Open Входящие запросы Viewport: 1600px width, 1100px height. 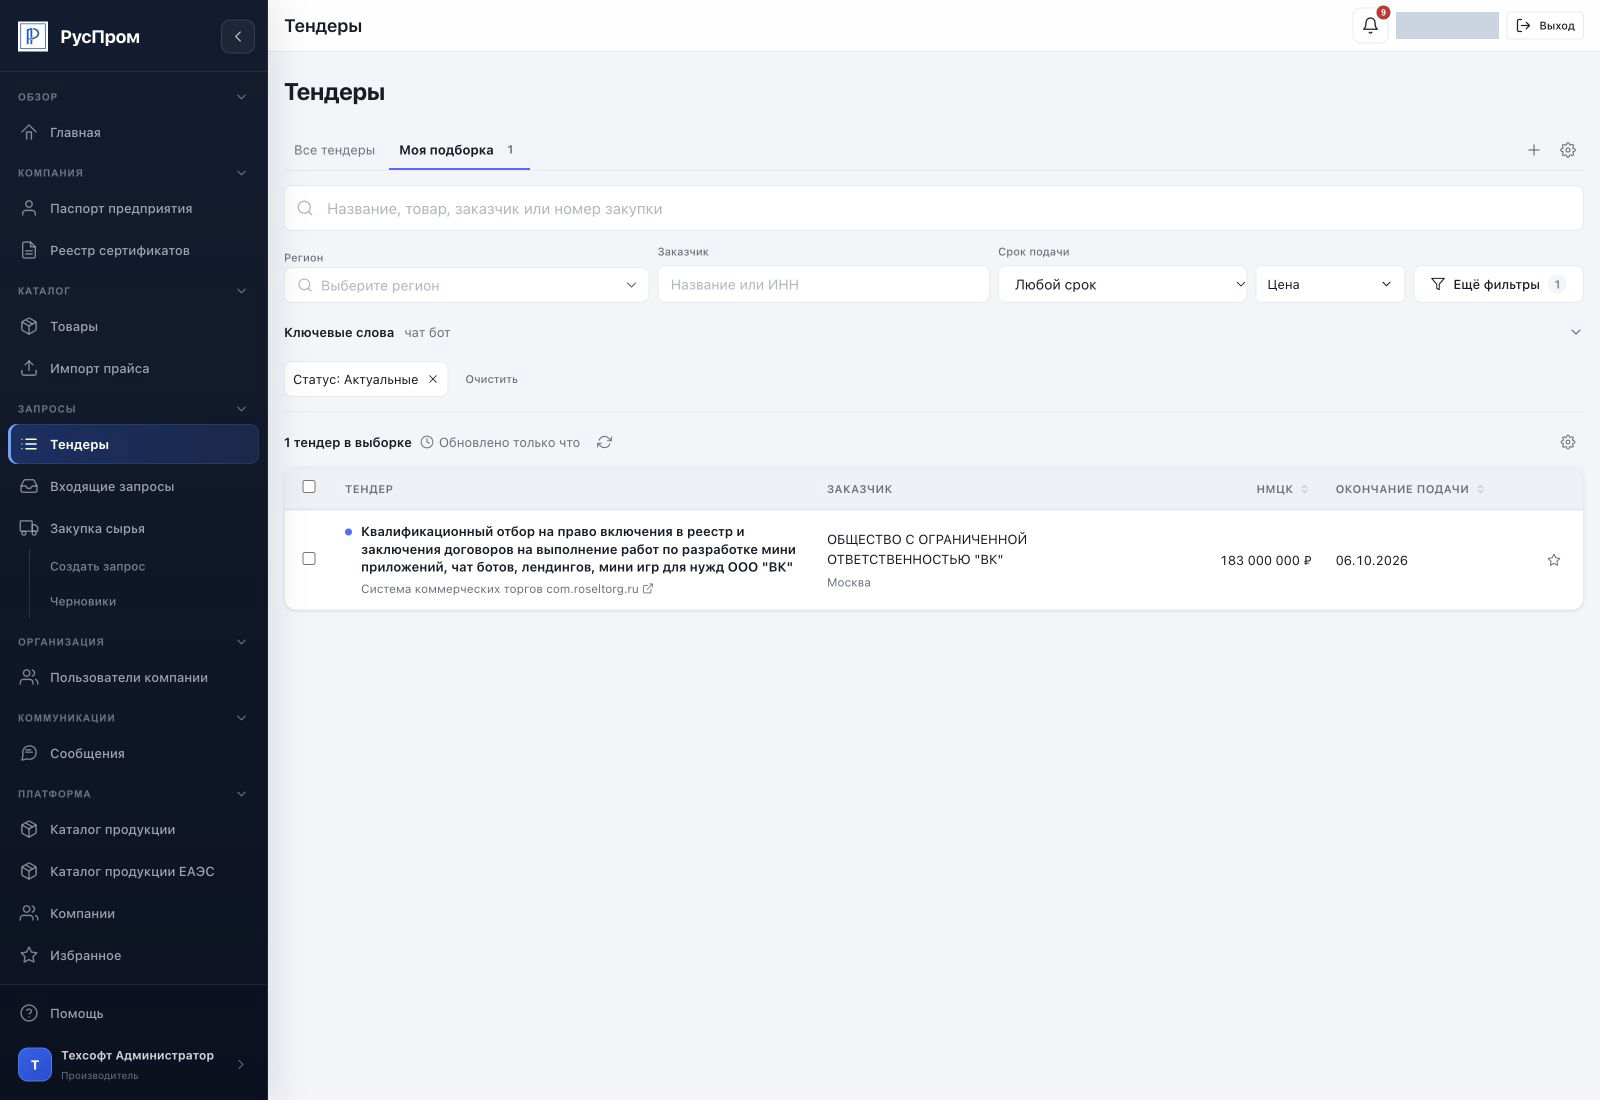pos(134,486)
